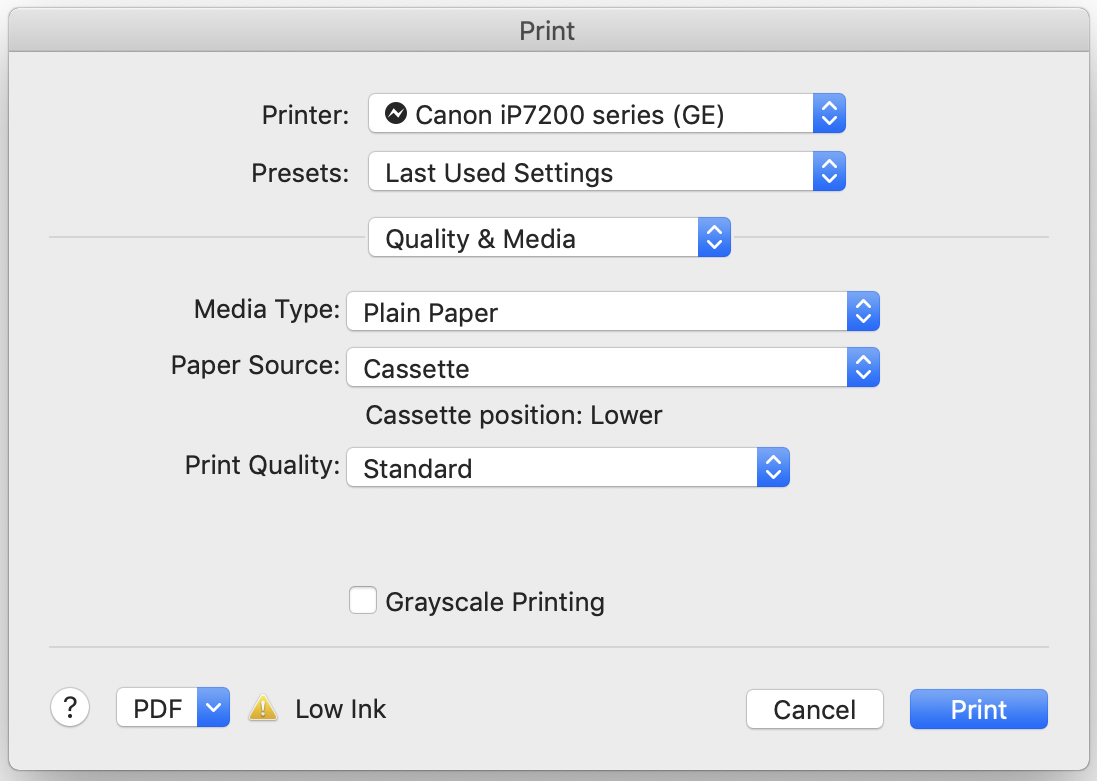Open the Printer selection dropdown
The width and height of the screenshot is (1097, 781).
coord(607,113)
